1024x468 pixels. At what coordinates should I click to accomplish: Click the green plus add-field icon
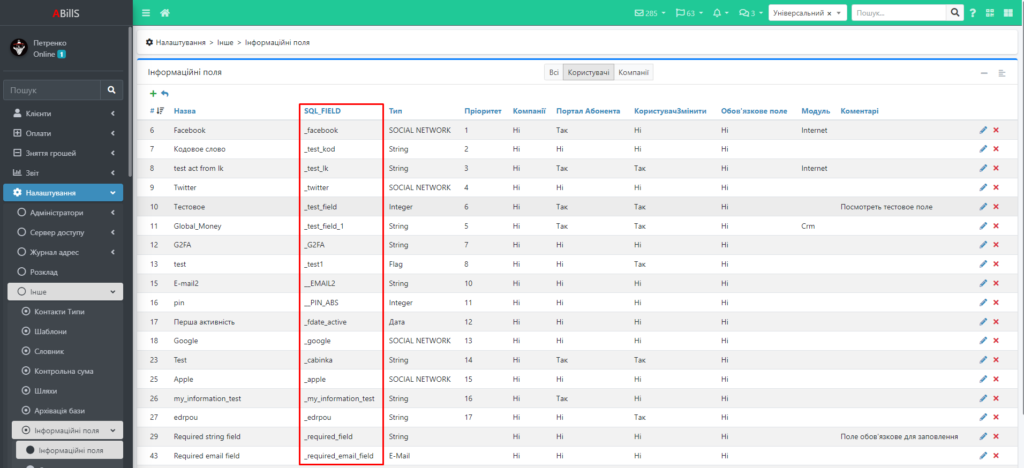click(153, 93)
